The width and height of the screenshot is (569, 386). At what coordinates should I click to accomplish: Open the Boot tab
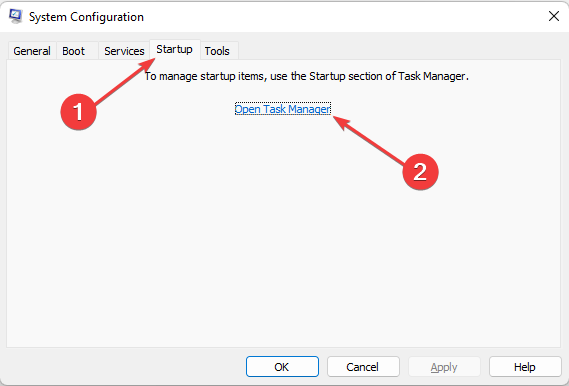point(73,51)
